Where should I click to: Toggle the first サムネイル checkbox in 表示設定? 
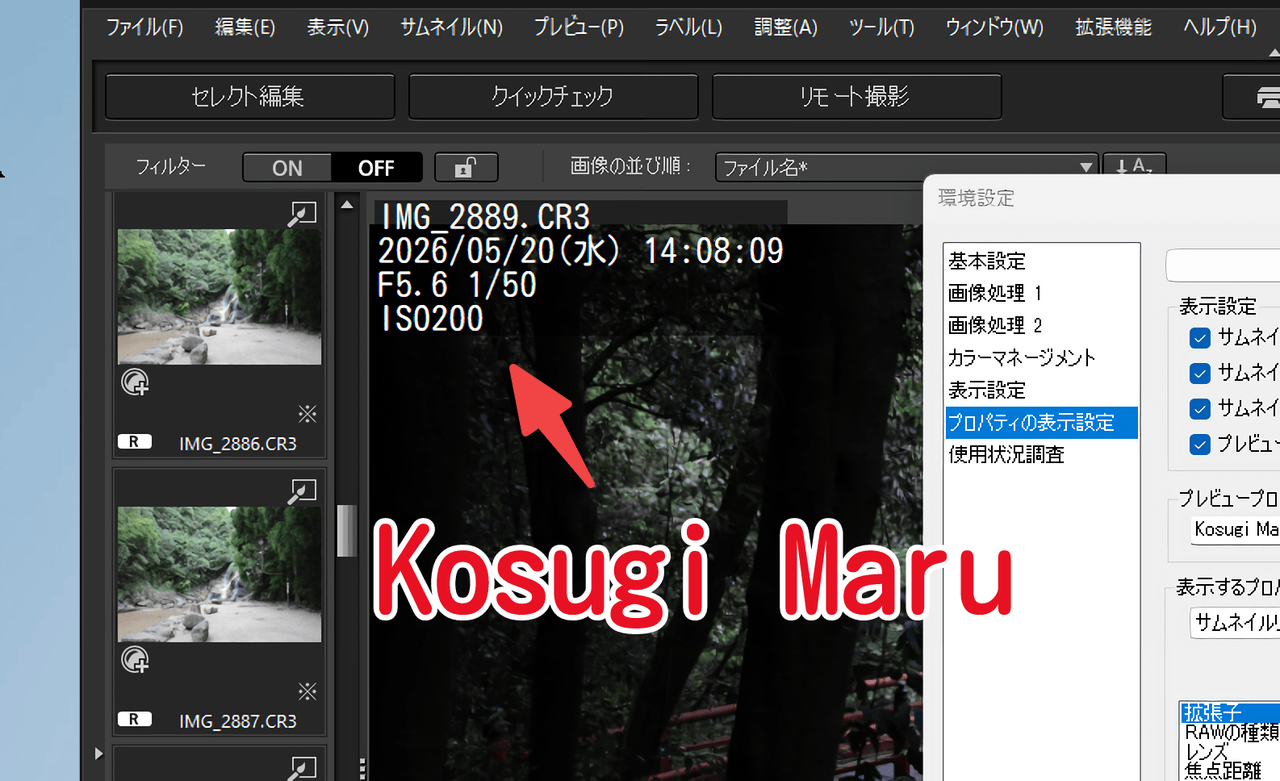coord(1200,337)
